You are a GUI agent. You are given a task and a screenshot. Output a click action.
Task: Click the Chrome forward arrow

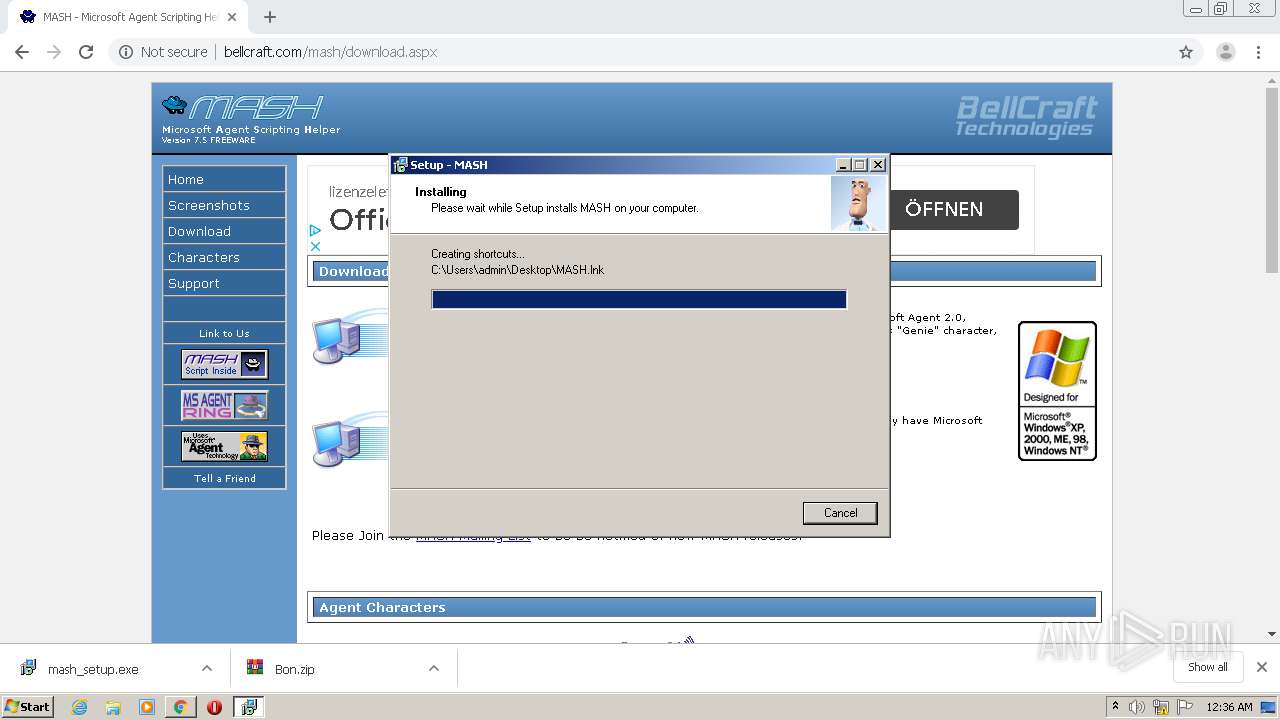click(x=54, y=52)
